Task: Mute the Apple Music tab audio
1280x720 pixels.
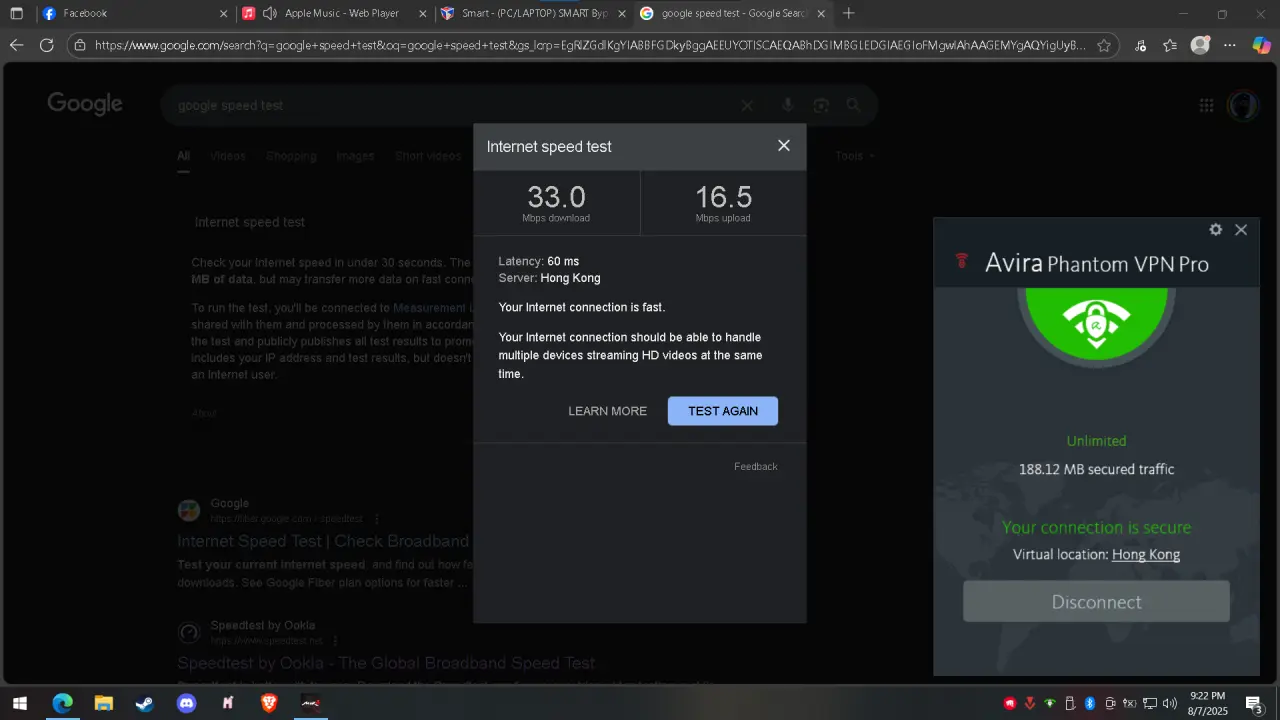Action: pos(269,14)
